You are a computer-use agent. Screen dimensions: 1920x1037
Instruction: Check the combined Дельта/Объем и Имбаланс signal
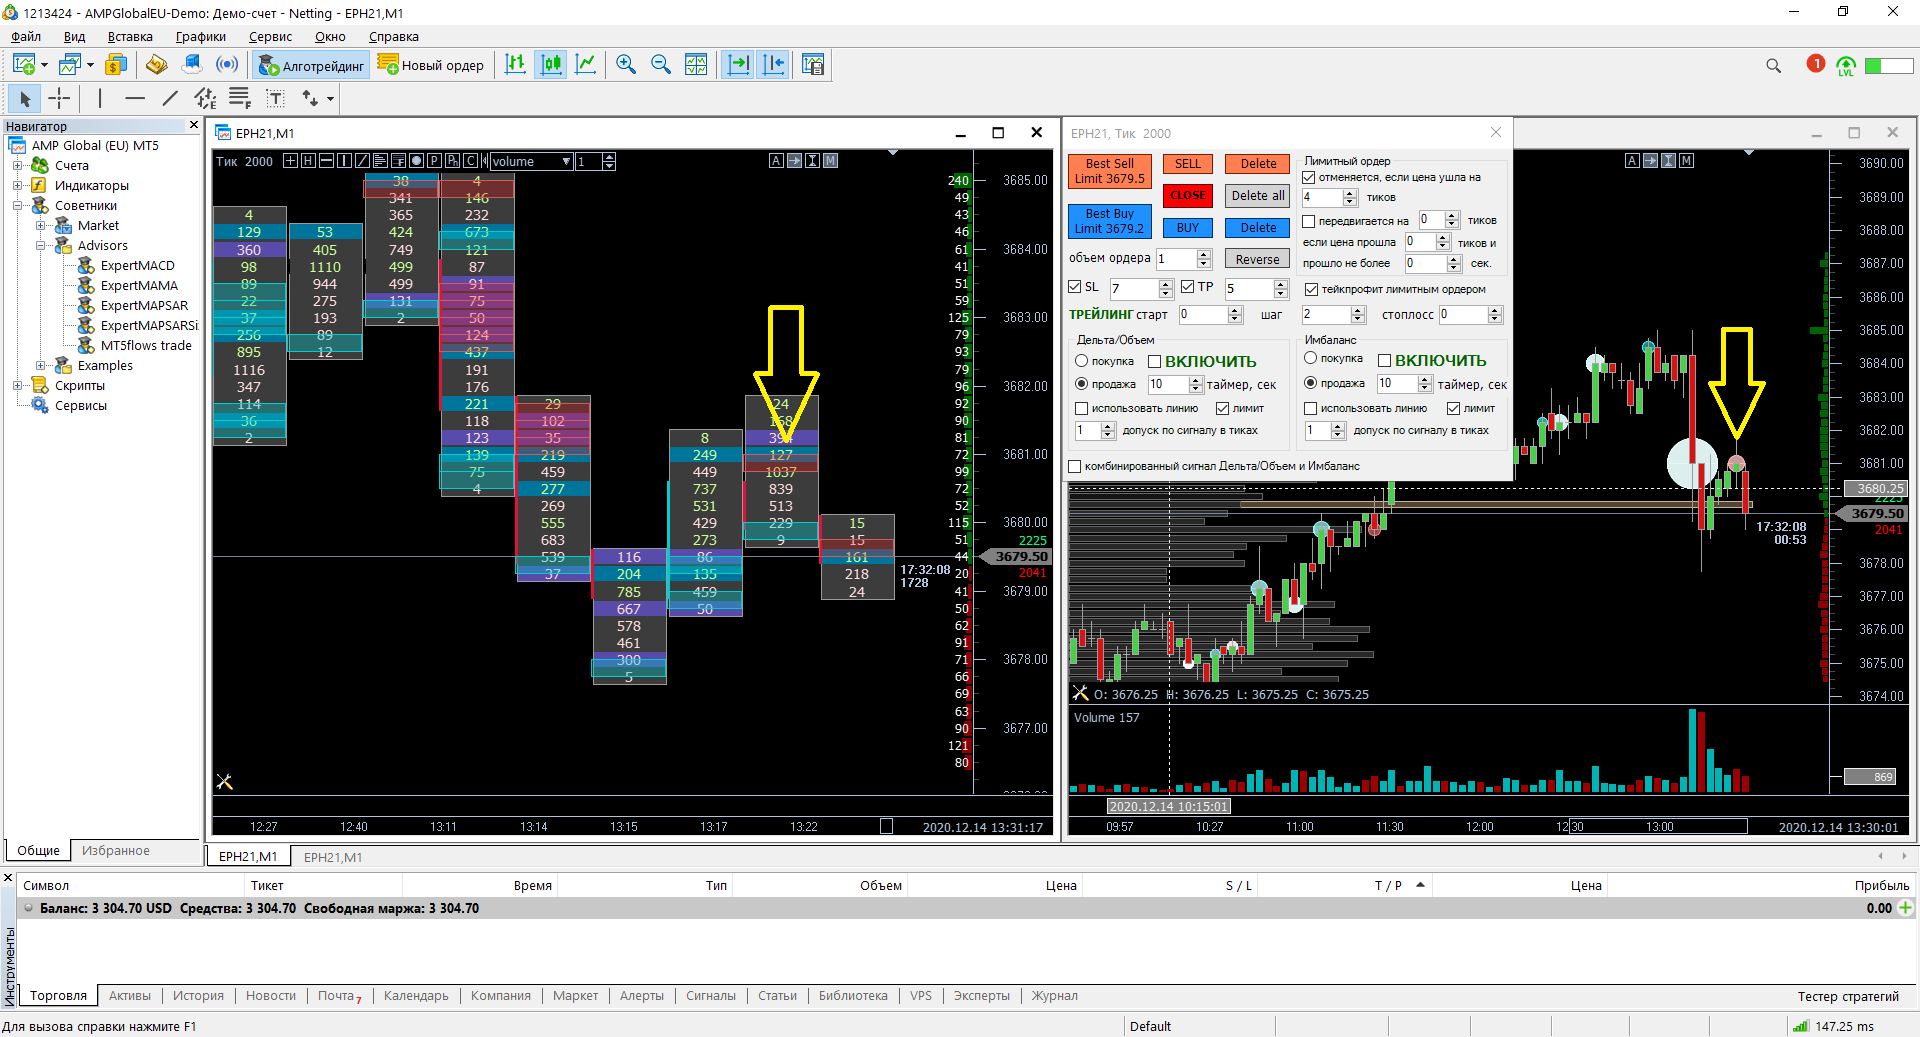point(1075,466)
